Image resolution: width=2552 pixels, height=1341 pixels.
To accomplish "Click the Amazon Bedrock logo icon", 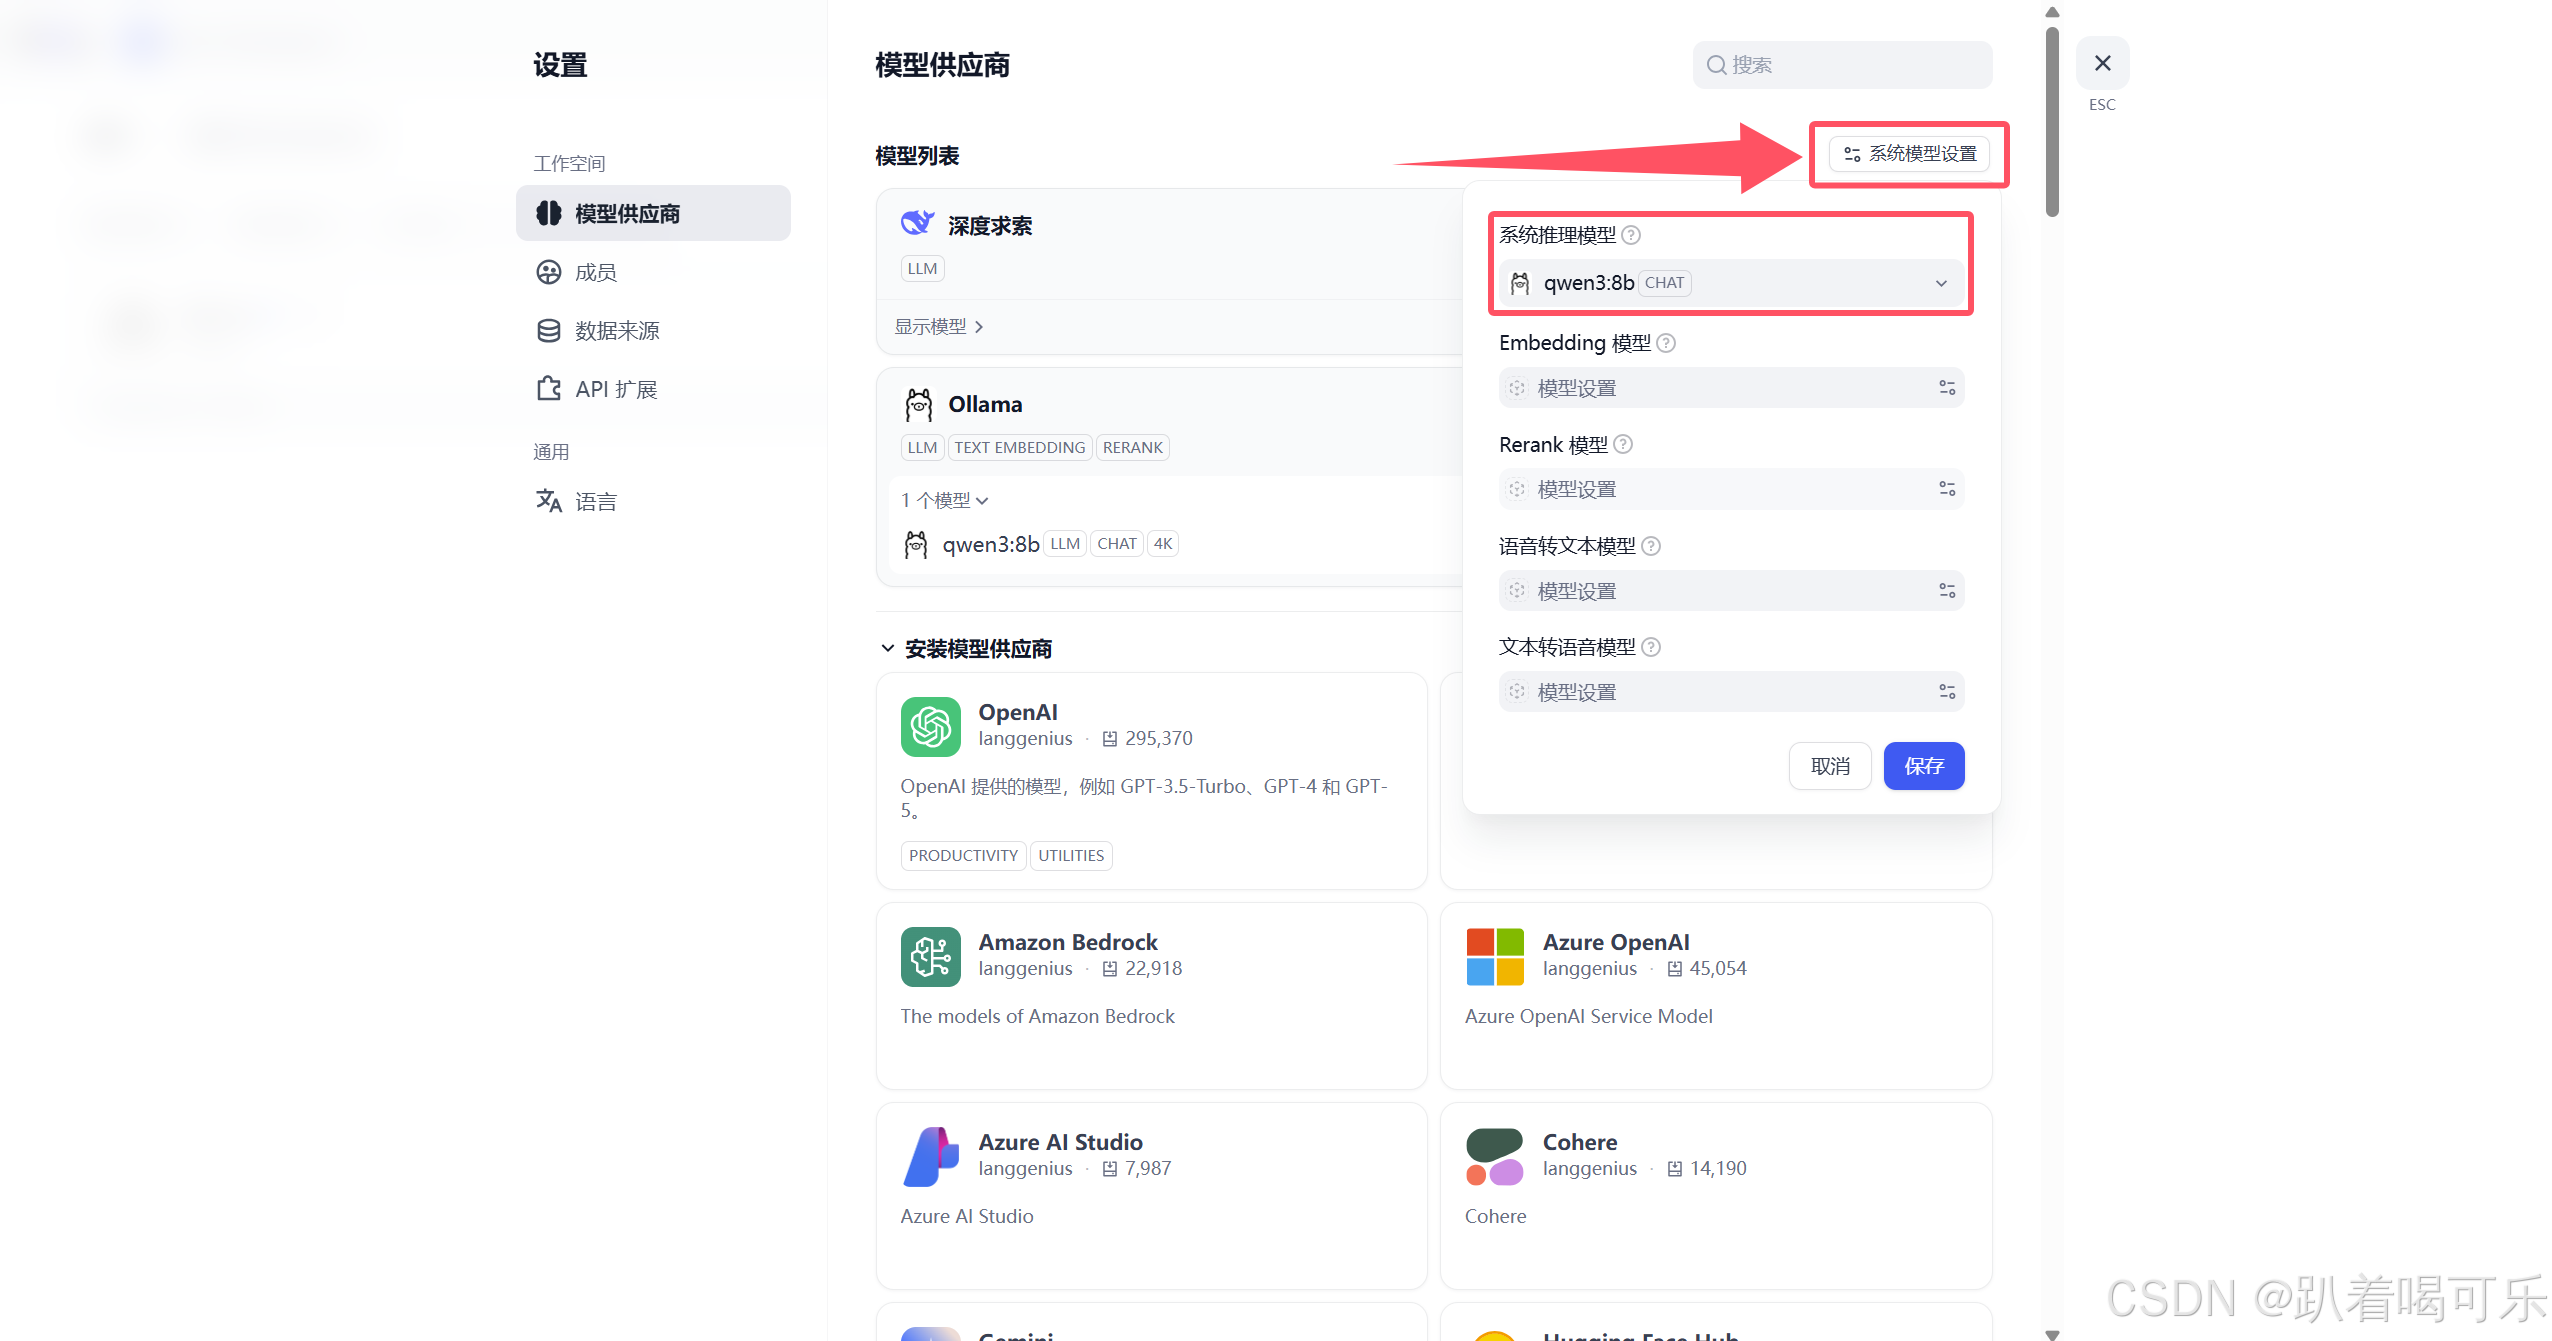I will (x=930, y=957).
